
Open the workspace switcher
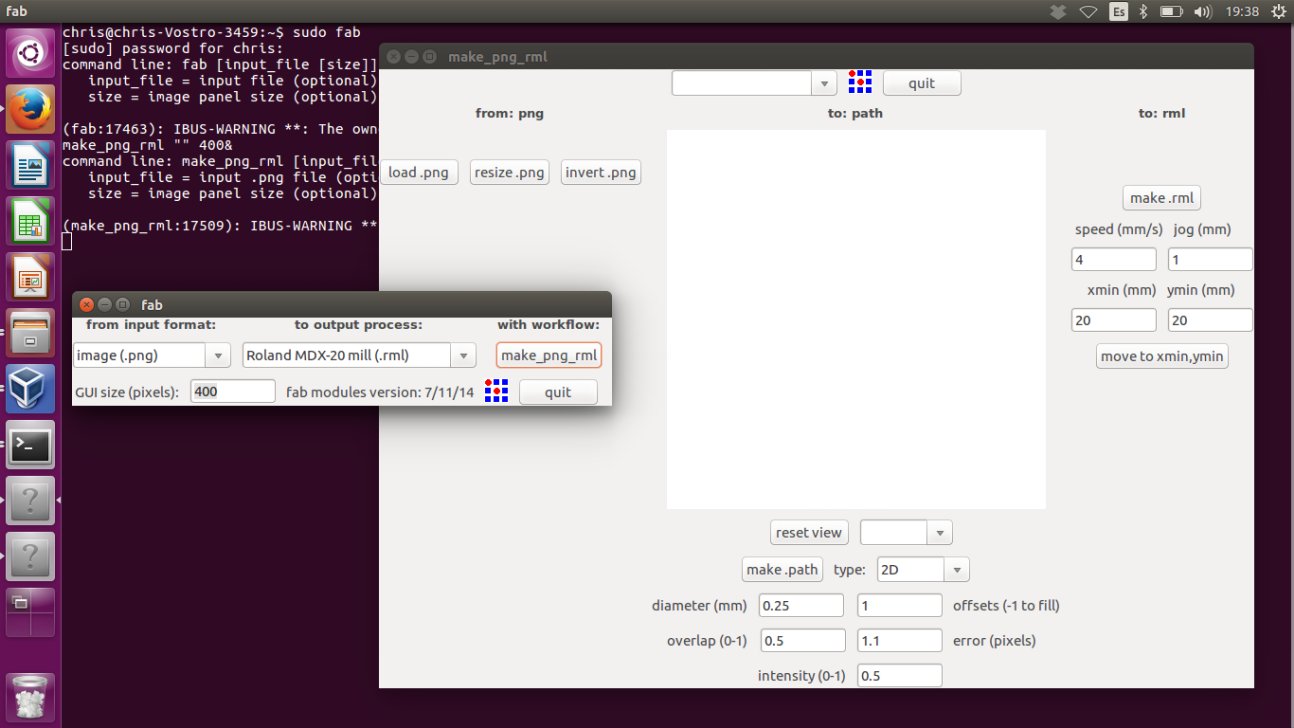coord(31,612)
